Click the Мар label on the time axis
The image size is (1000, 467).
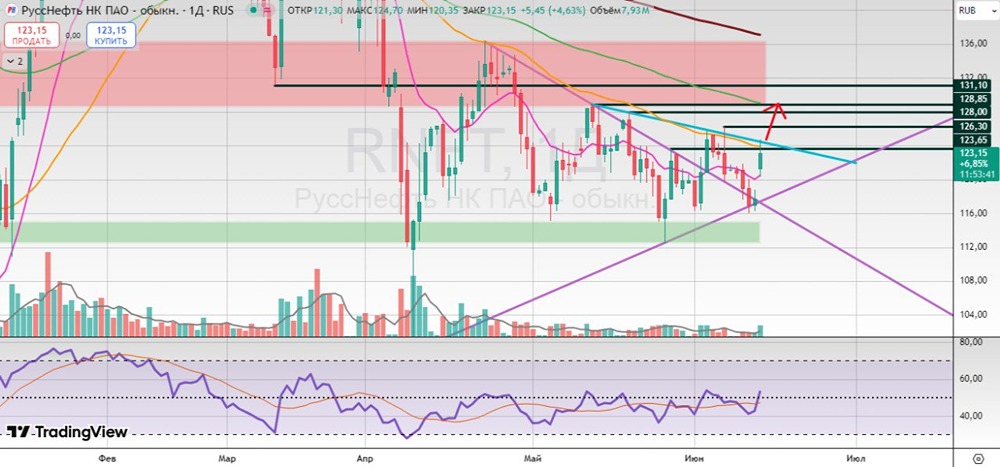point(227,458)
